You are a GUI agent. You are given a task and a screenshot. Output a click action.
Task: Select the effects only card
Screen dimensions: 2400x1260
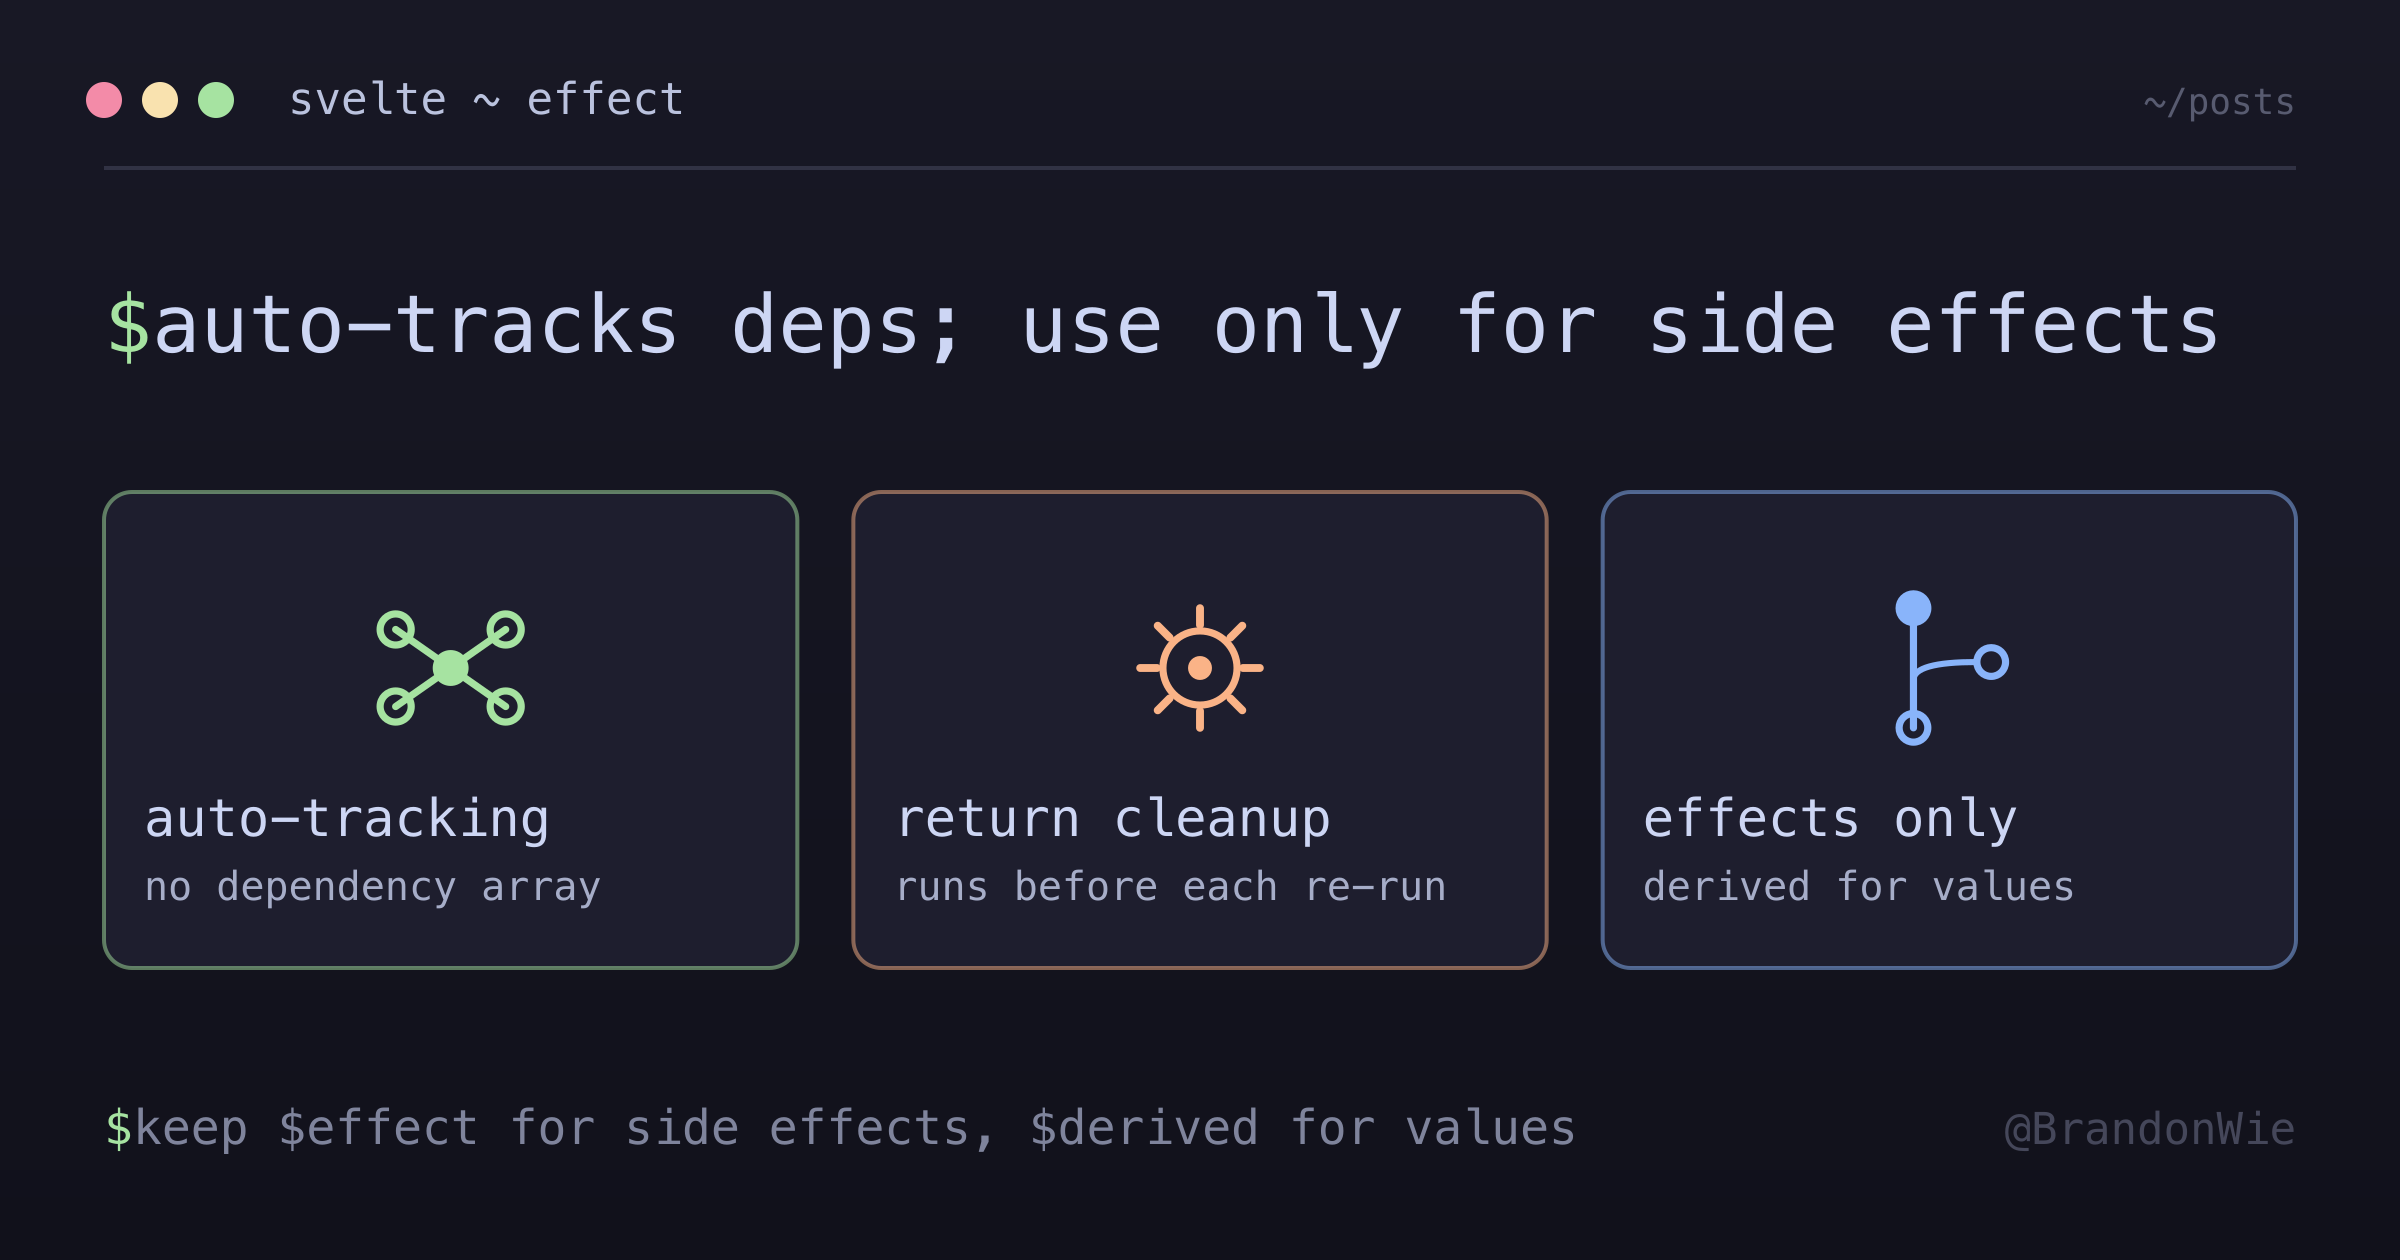[x=1949, y=730]
